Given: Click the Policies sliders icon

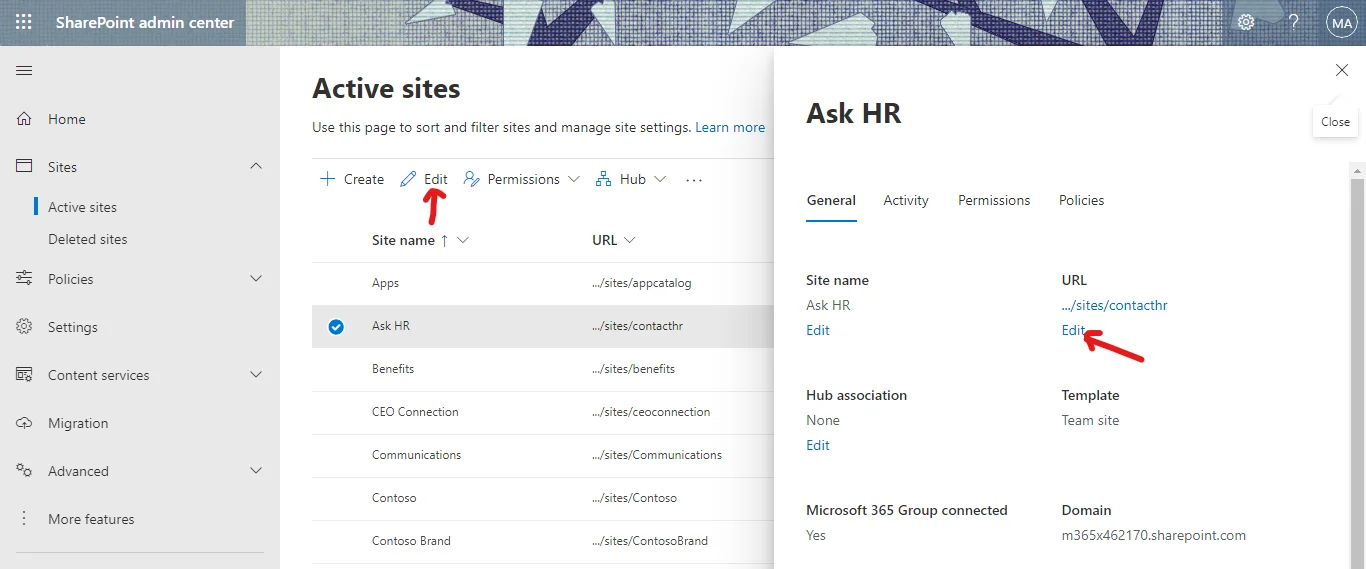Looking at the screenshot, I should (24, 279).
